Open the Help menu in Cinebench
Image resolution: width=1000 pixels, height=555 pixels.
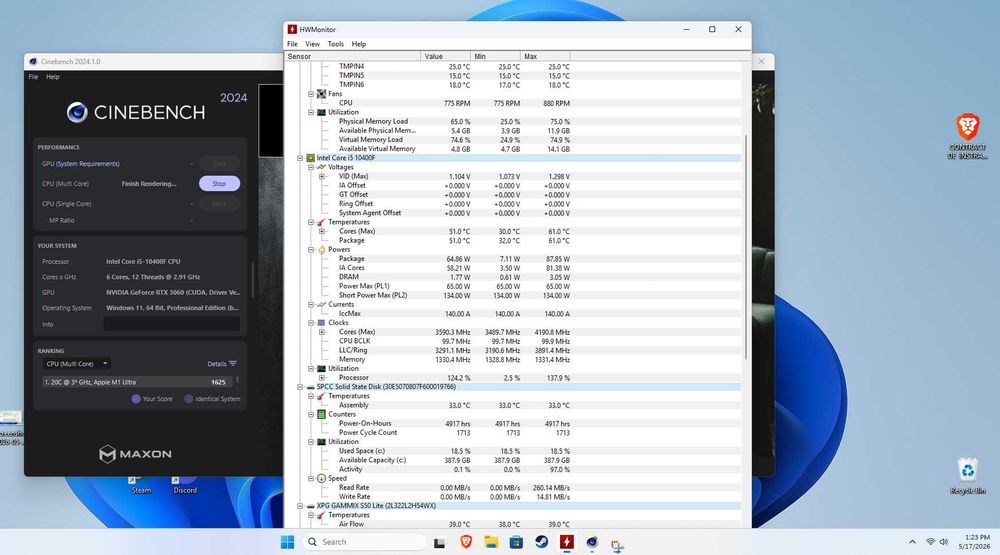[53, 77]
